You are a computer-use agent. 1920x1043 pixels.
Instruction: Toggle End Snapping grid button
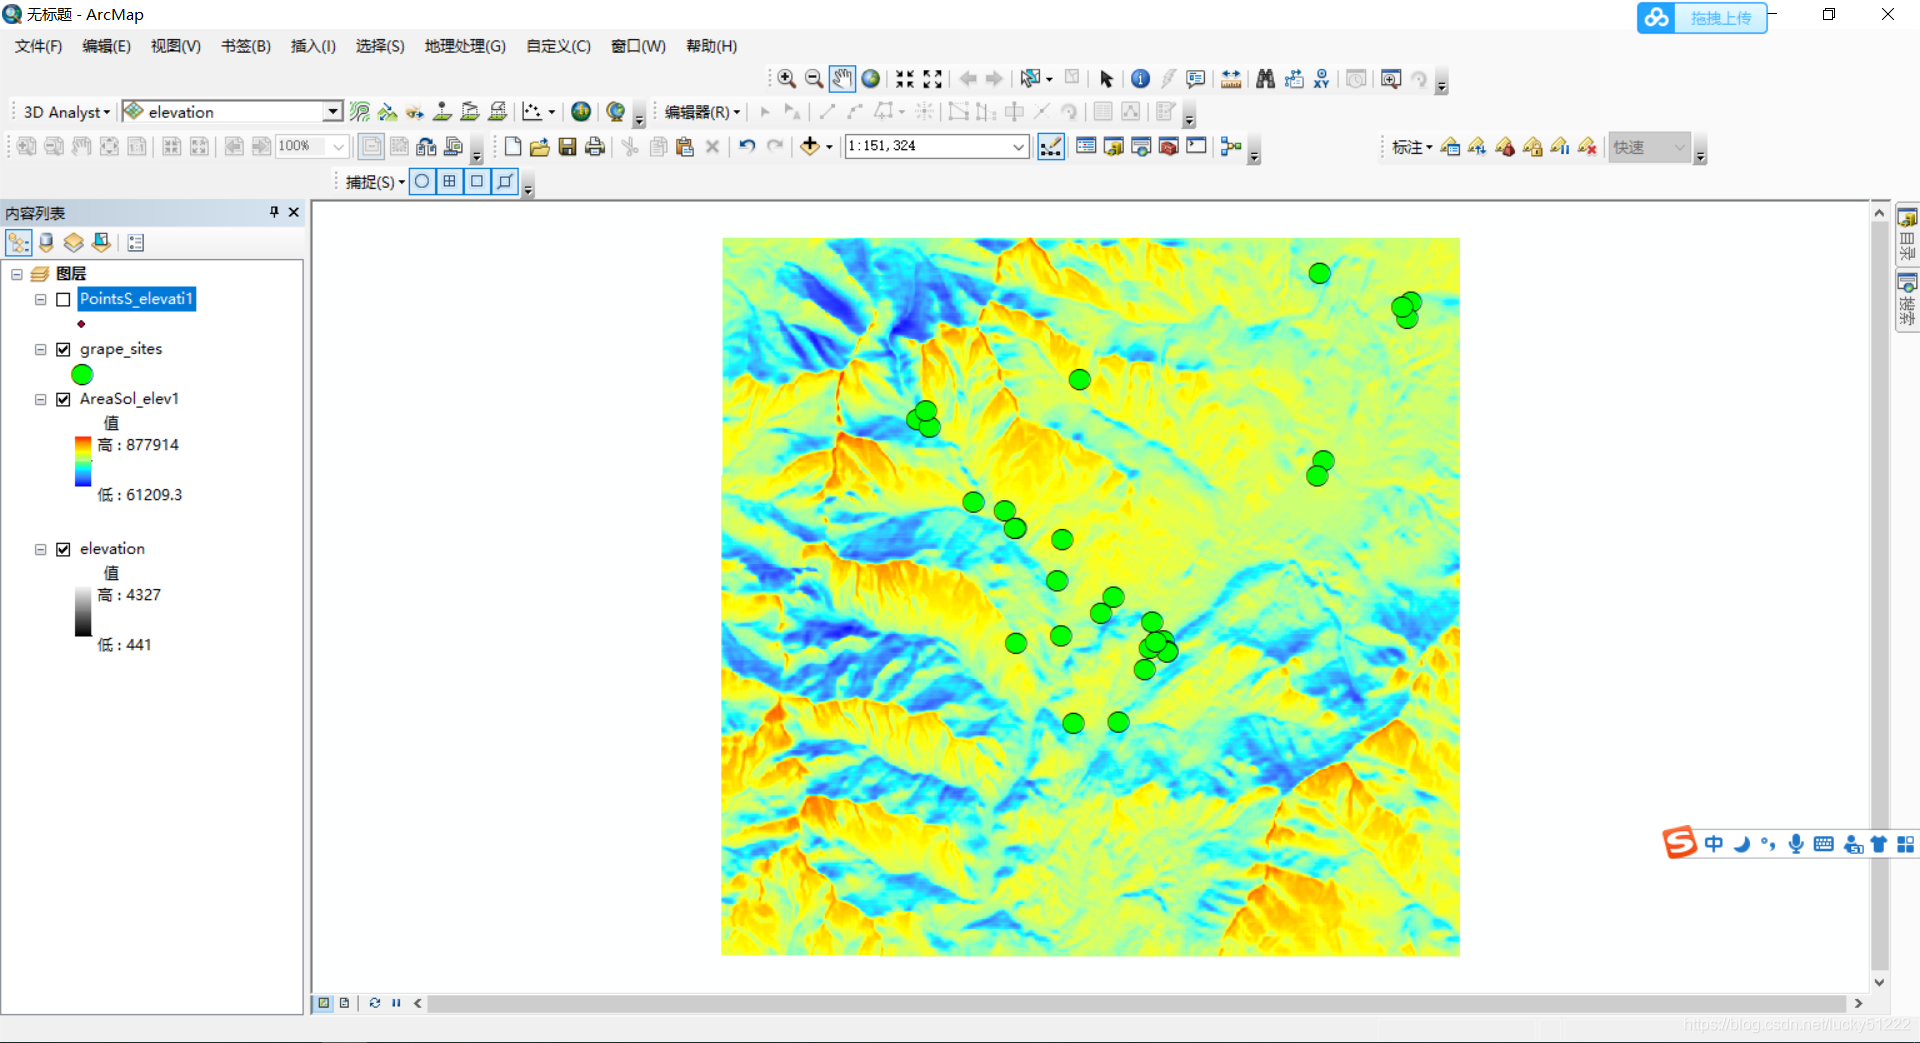click(x=450, y=181)
